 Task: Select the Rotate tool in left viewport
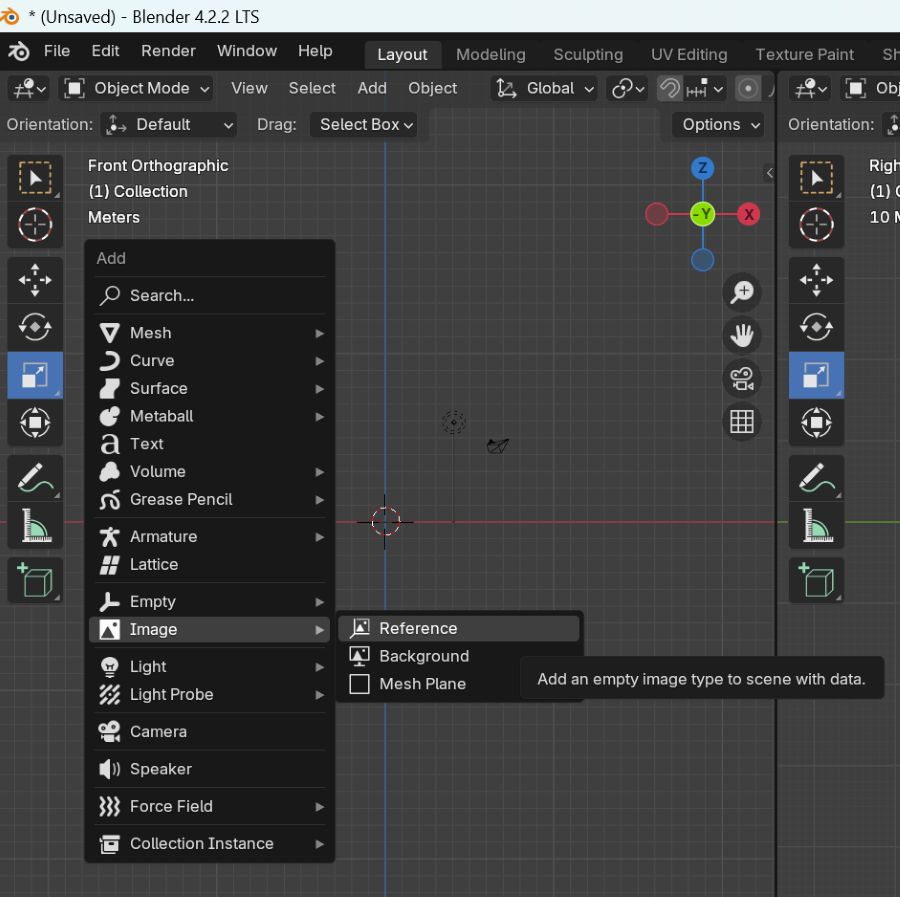(35, 327)
